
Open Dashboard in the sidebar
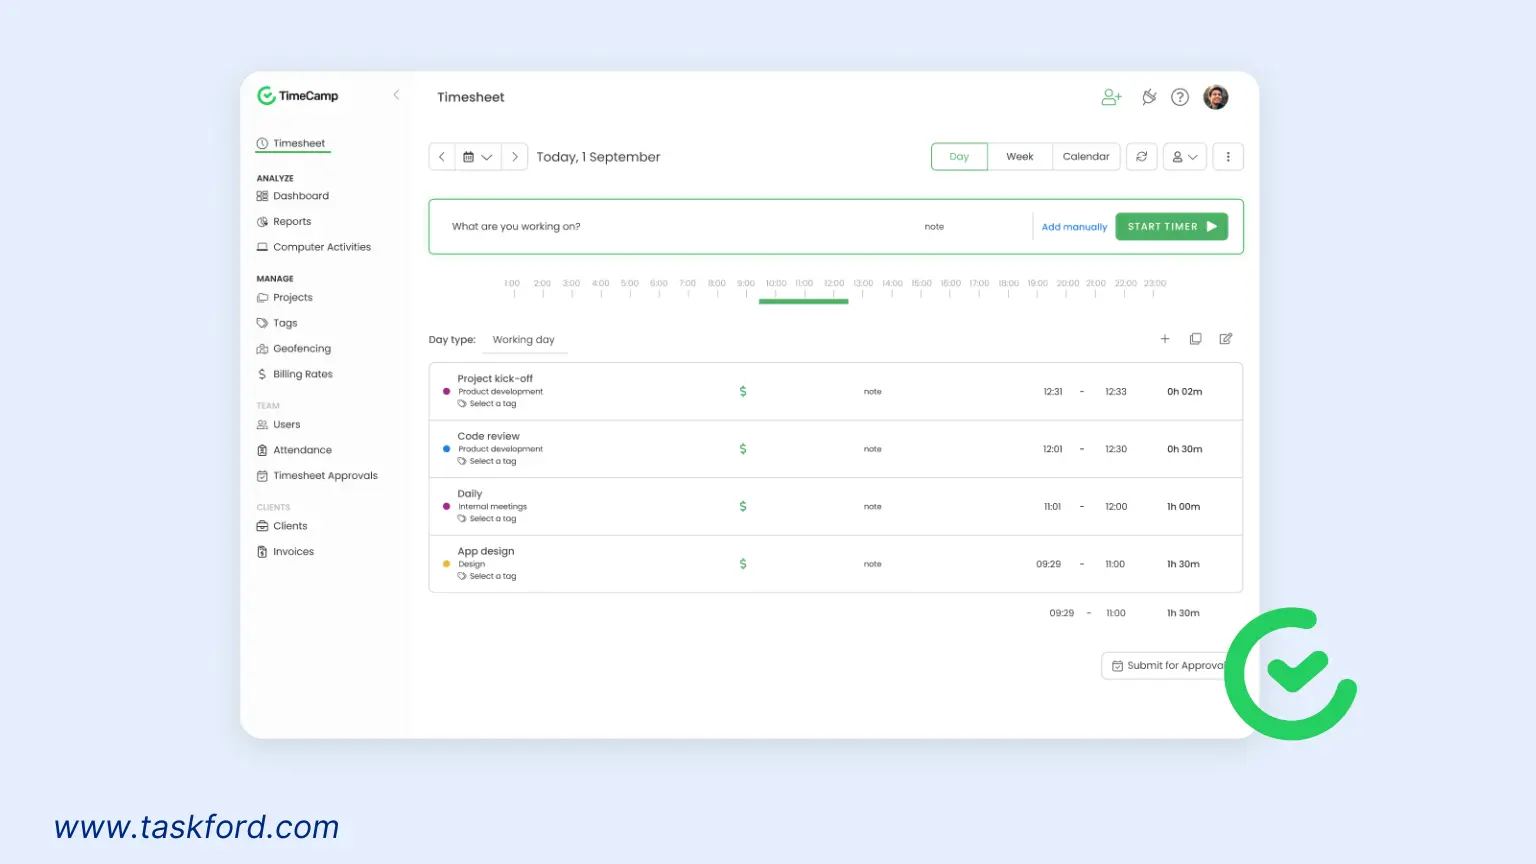tap(293, 196)
